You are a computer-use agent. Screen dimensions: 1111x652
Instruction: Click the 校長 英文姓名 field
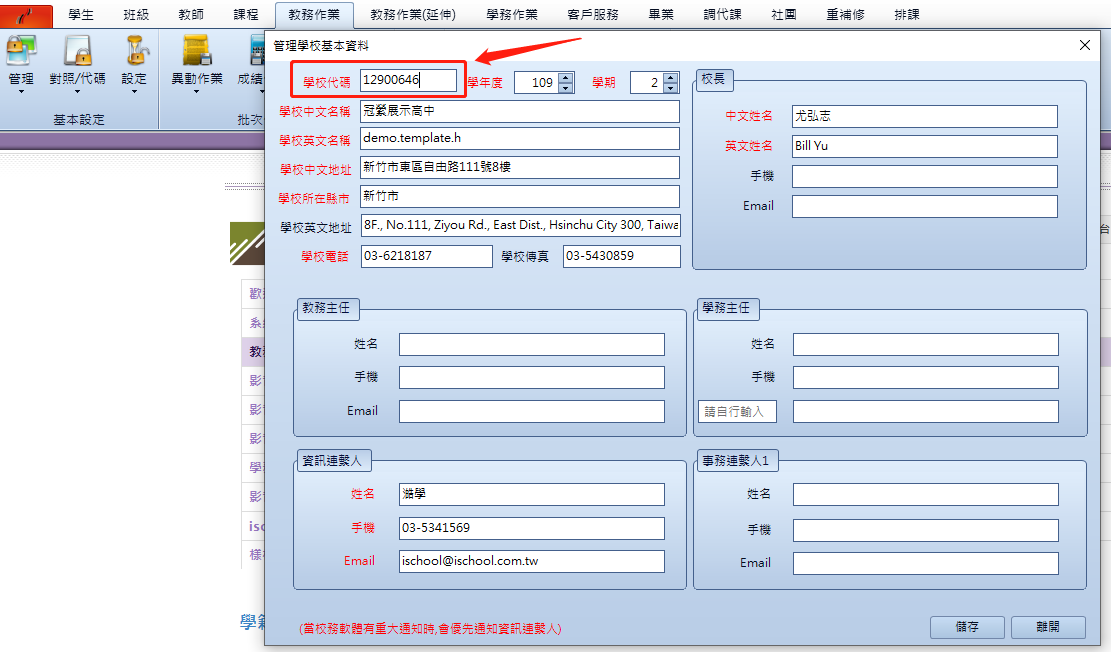click(925, 146)
